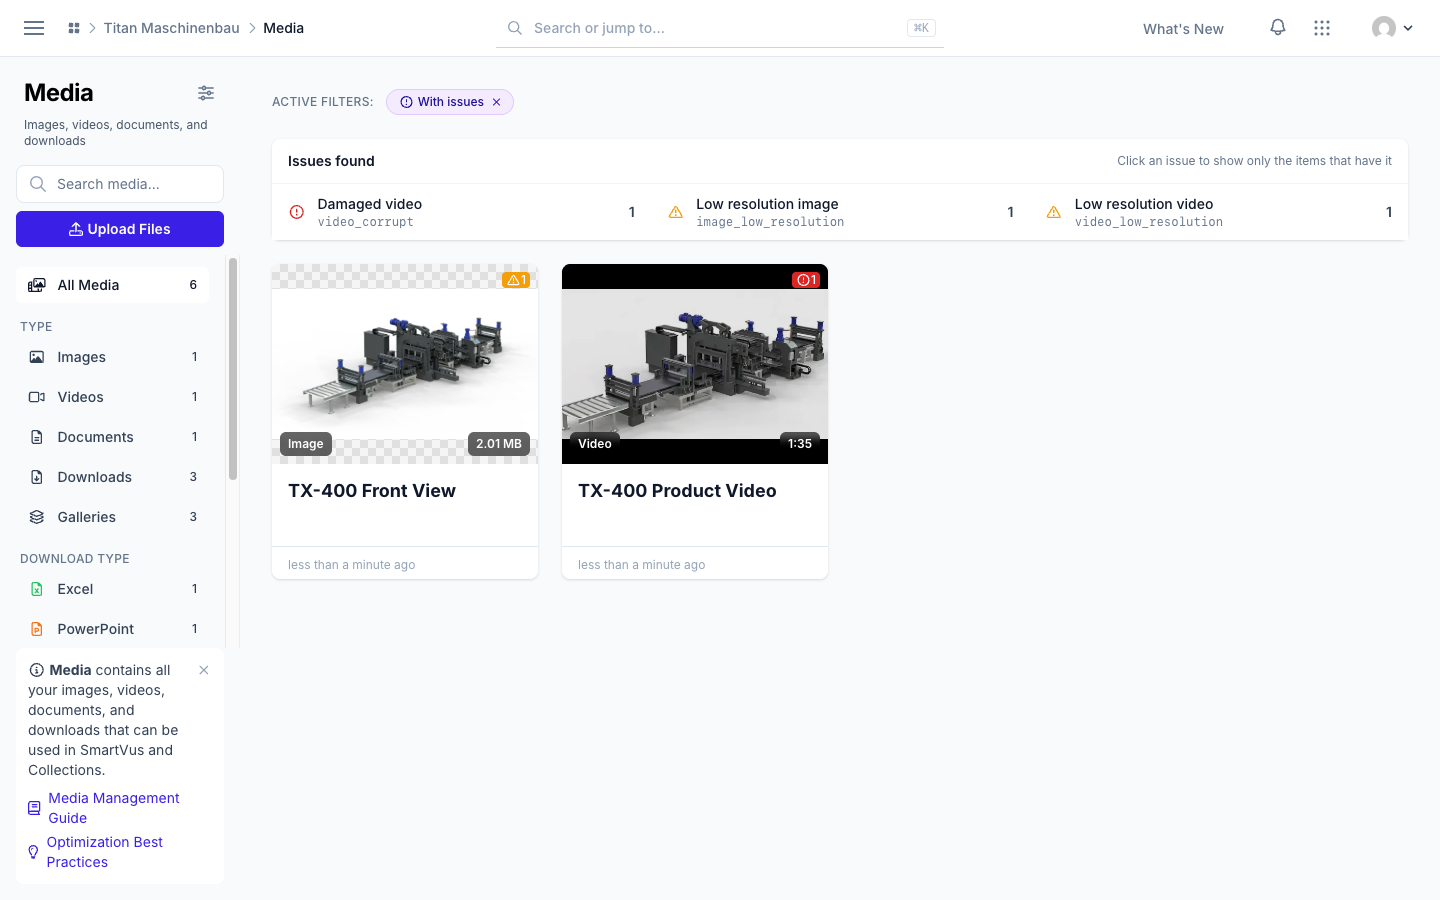Click the sidebar vertical scrollbar
The height and width of the screenshot is (900, 1440).
[x=233, y=368]
